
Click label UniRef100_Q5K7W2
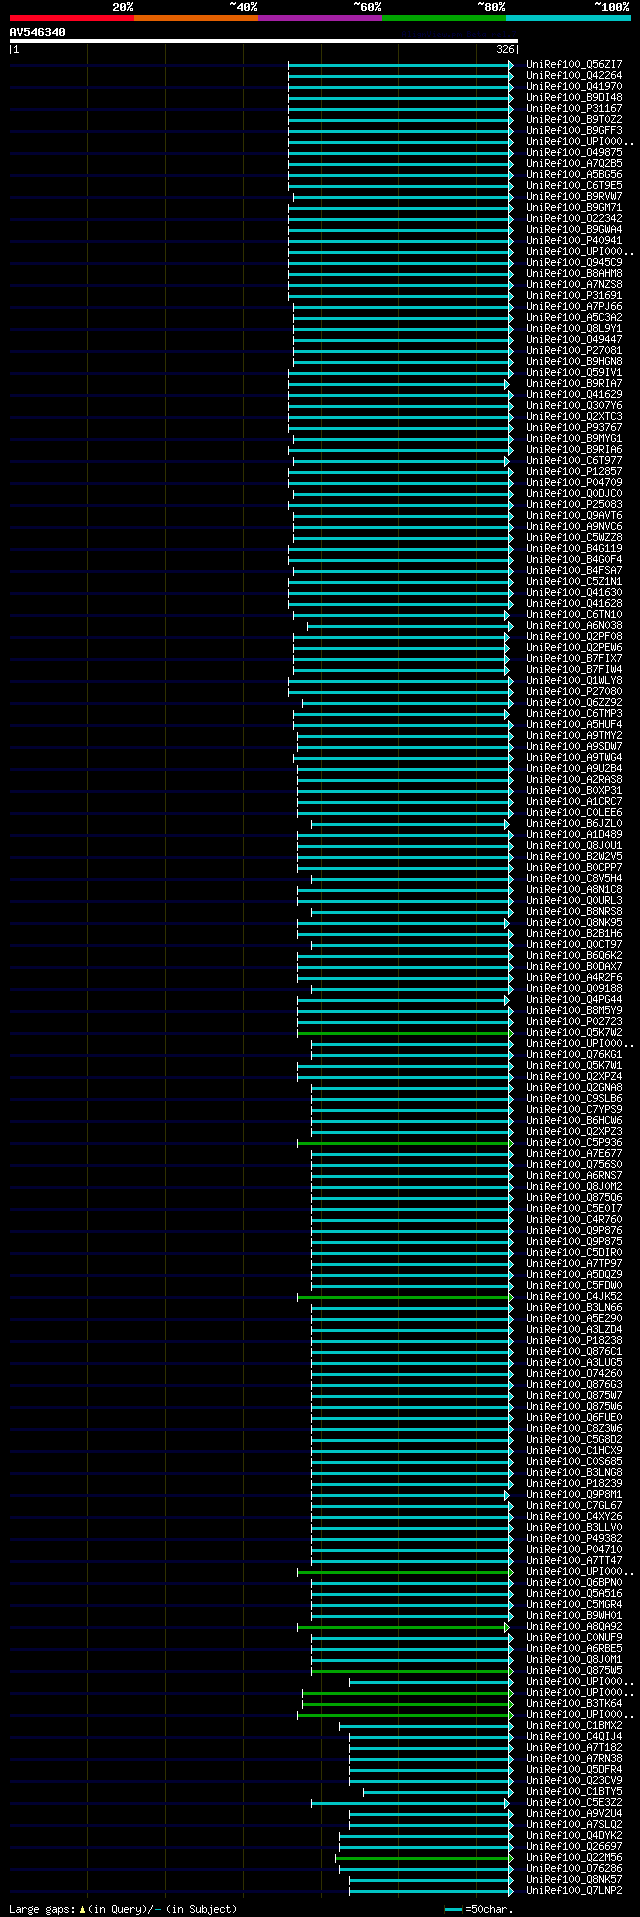(574, 1032)
